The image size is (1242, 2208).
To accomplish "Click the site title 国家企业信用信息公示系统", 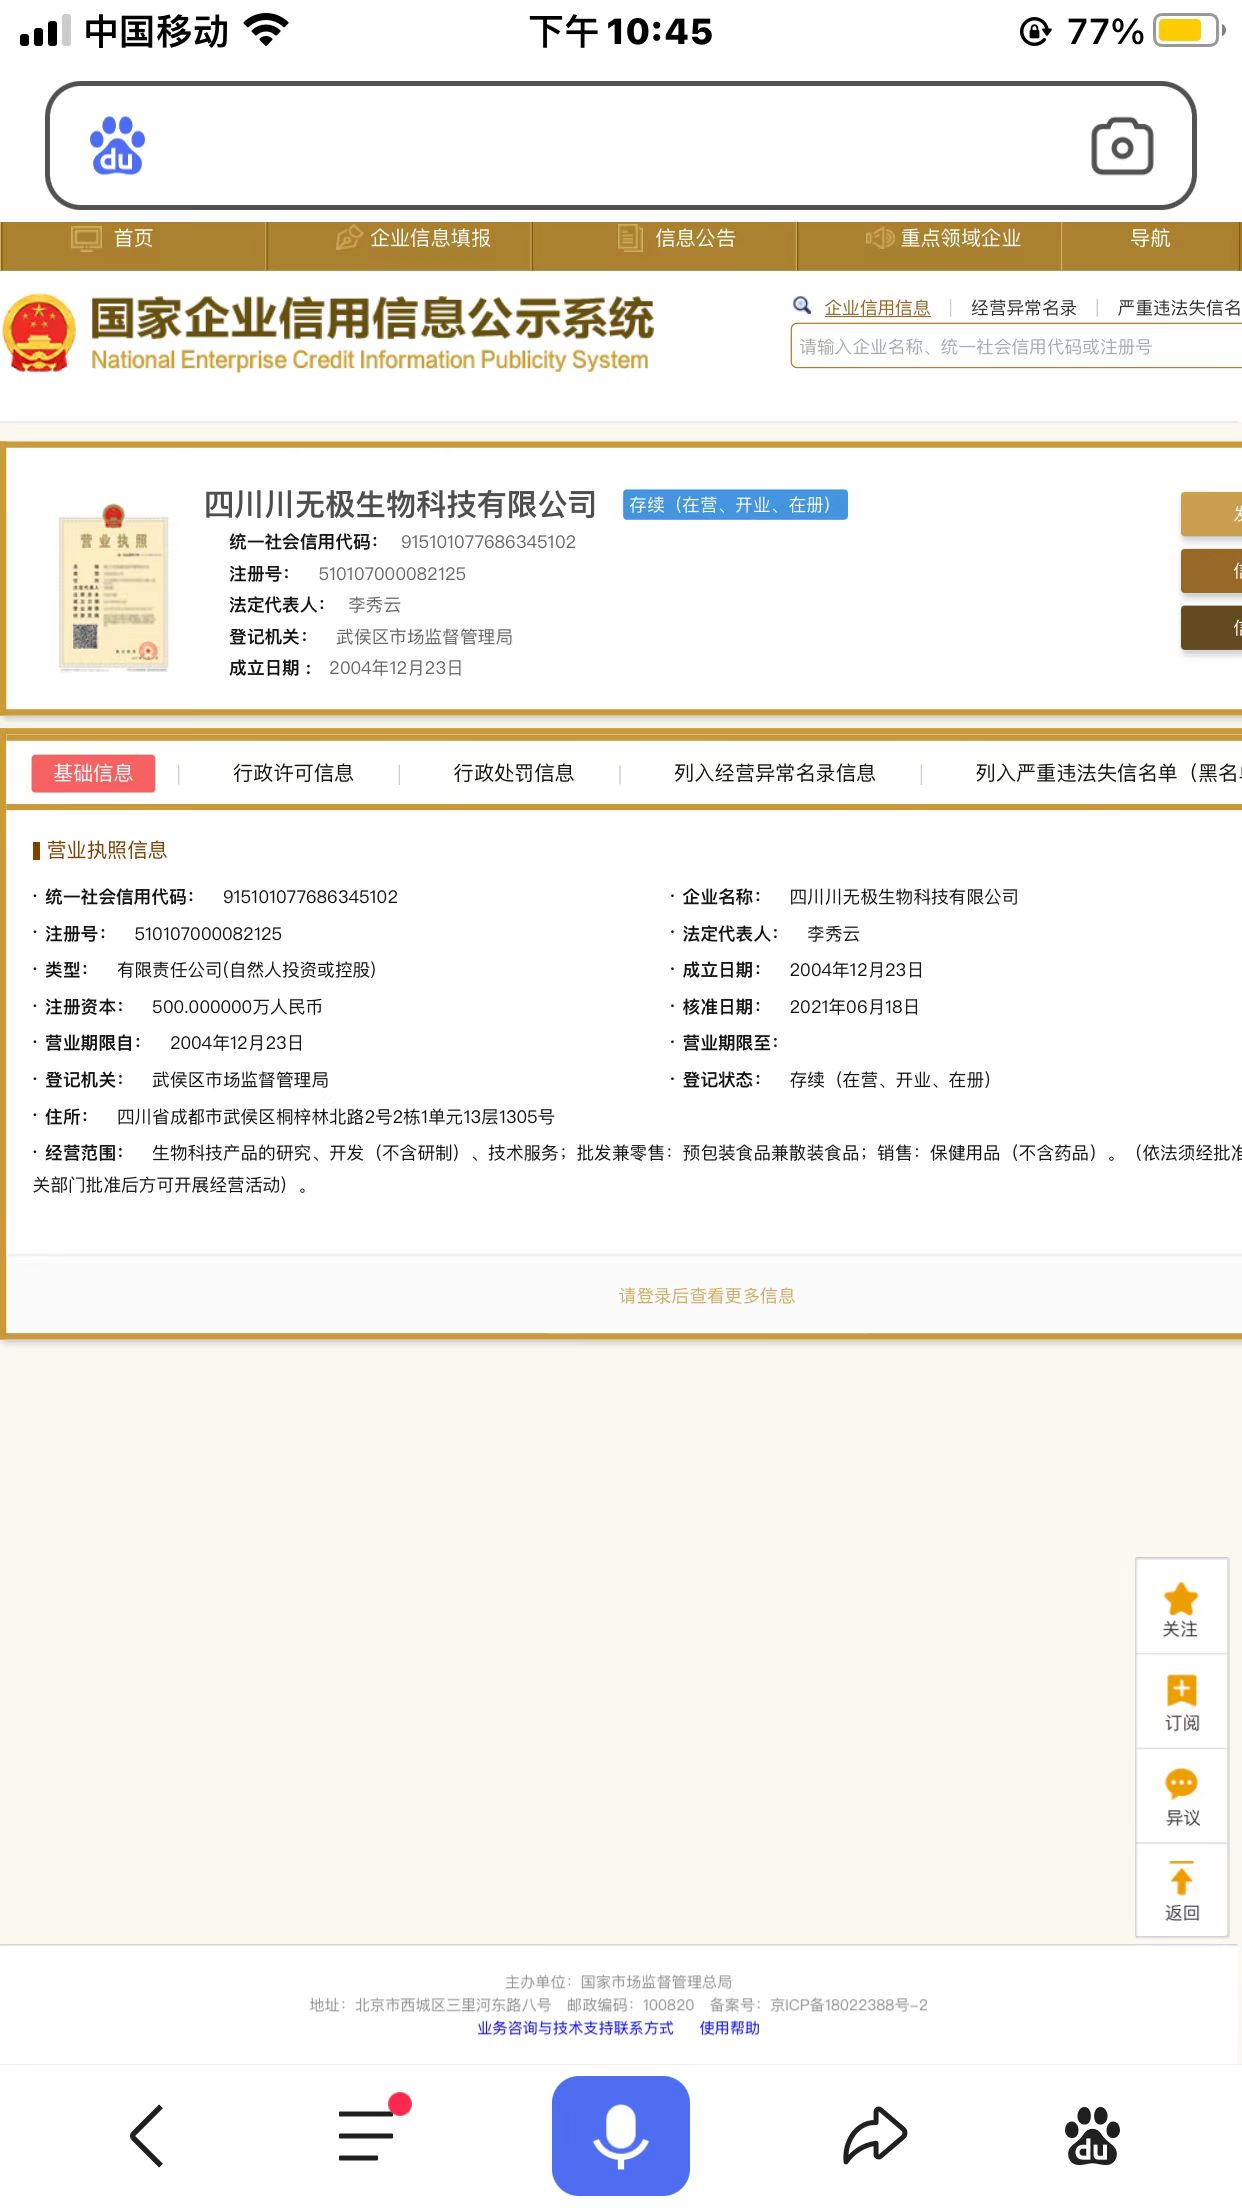I will (x=372, y=318).
